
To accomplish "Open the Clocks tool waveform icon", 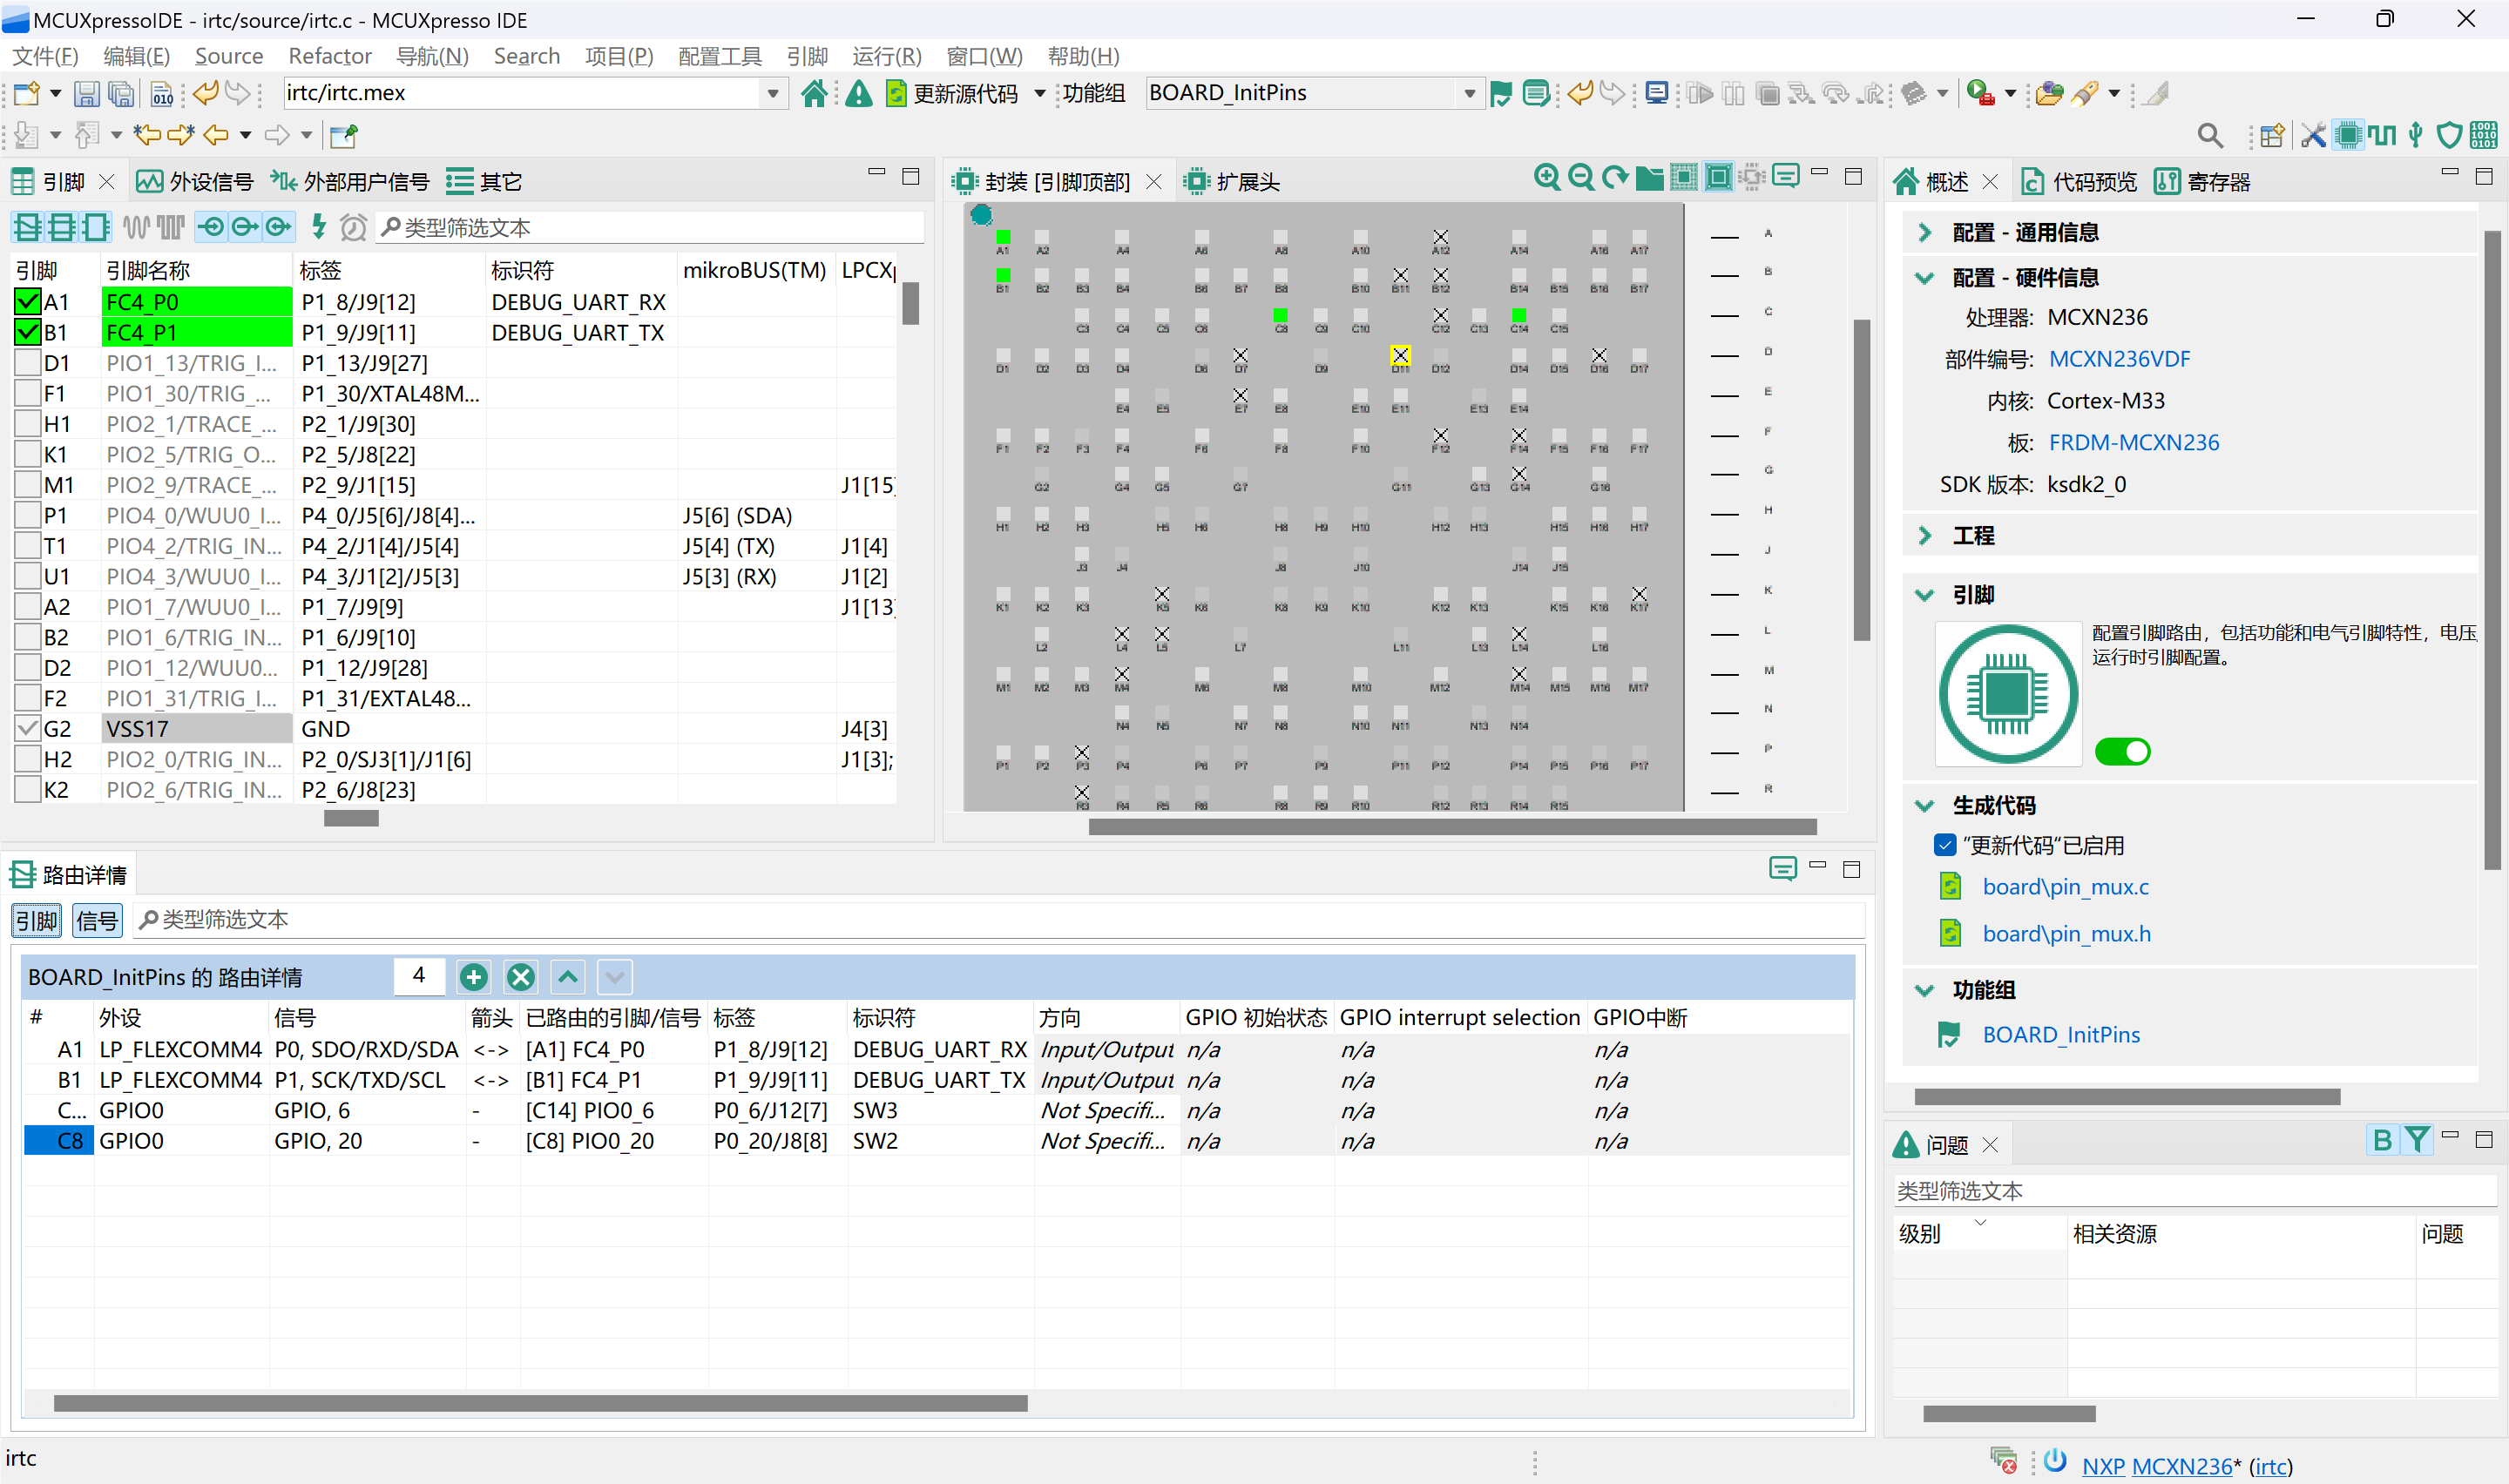I will click(2382, 135).
